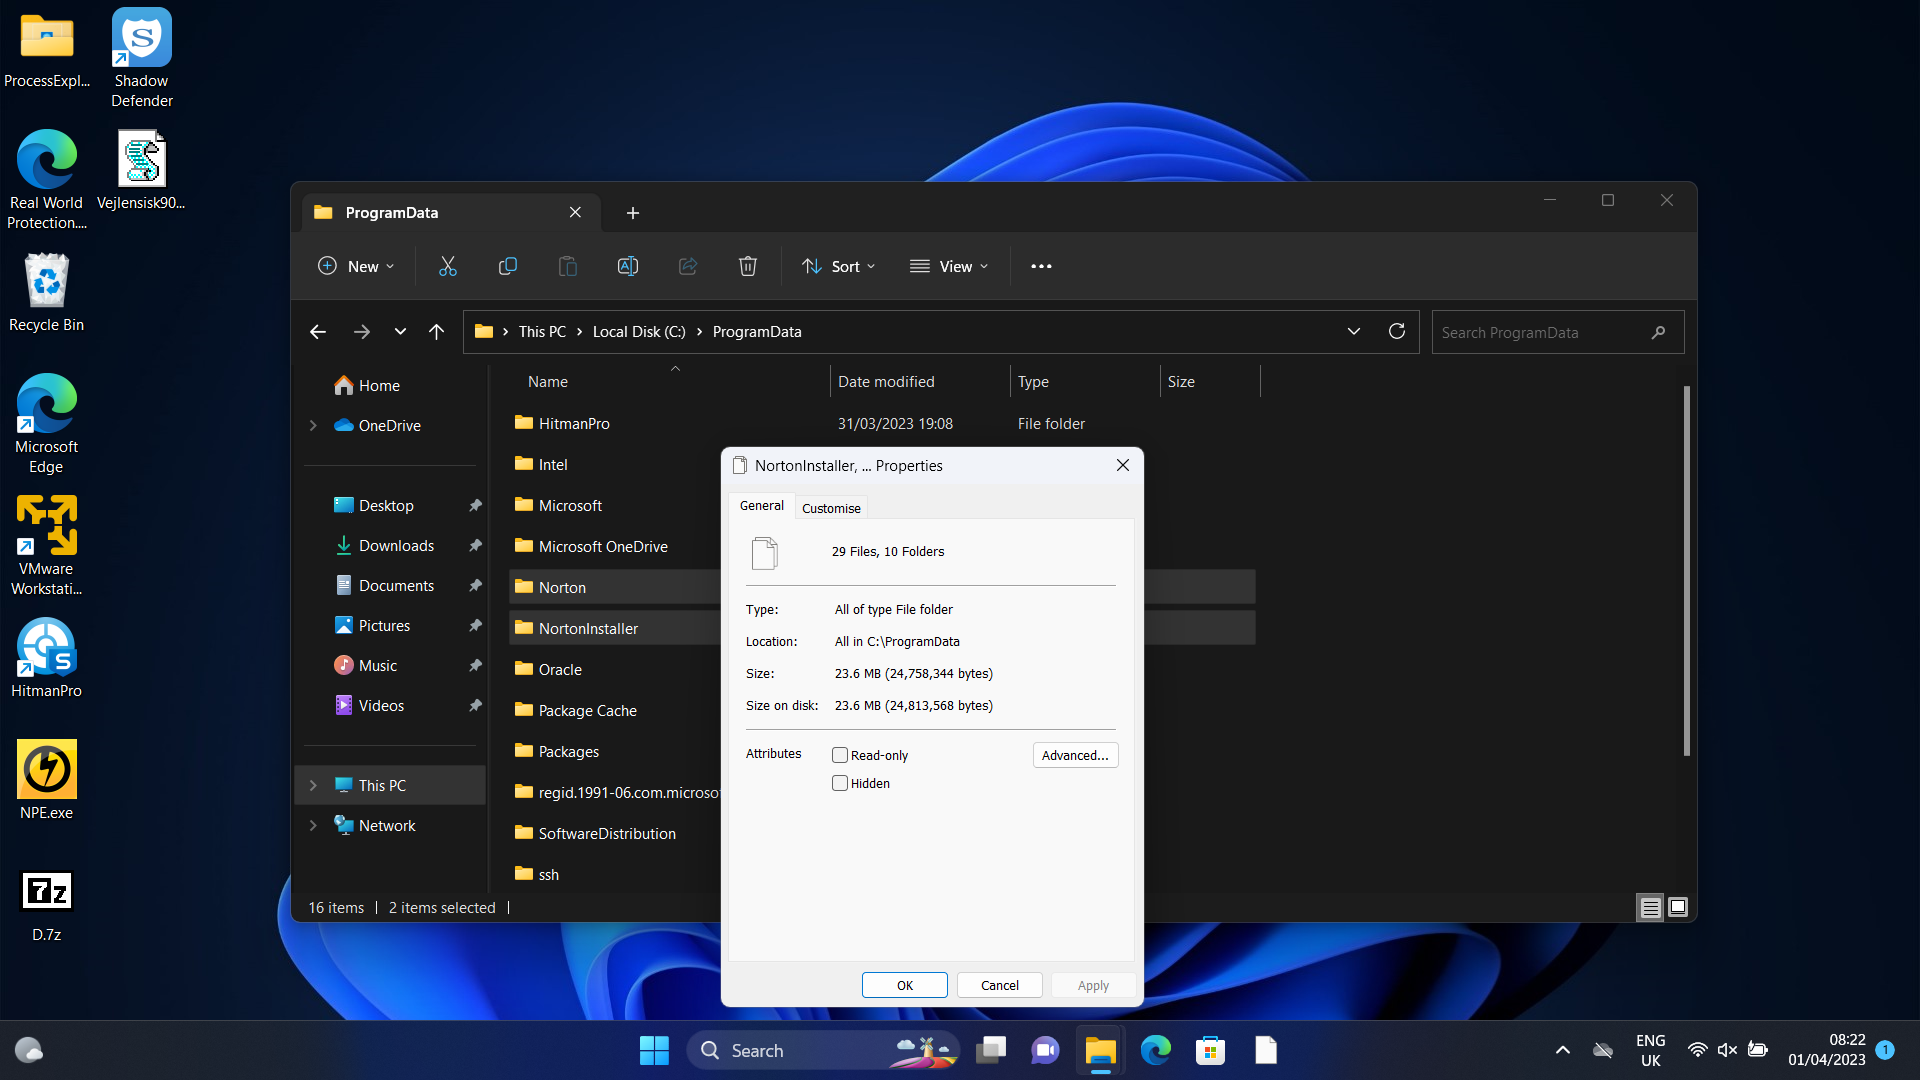1920x1080 pixels.
Task: Open See more options ellipsis menu
Action: pyautogui.click(x=1041, y=266)
